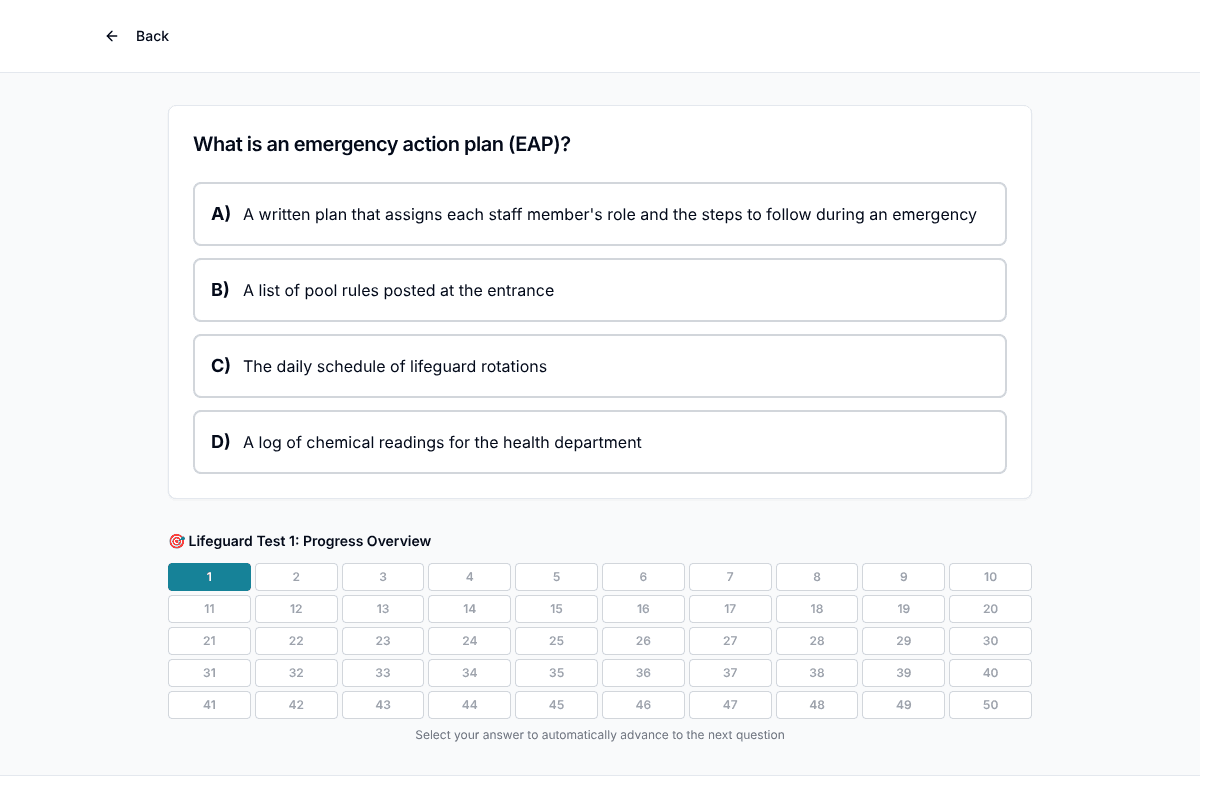This screenshot has width=1215, height=790.
Task: Open question 21 from the grid
Action: click(x=209, y=641)
